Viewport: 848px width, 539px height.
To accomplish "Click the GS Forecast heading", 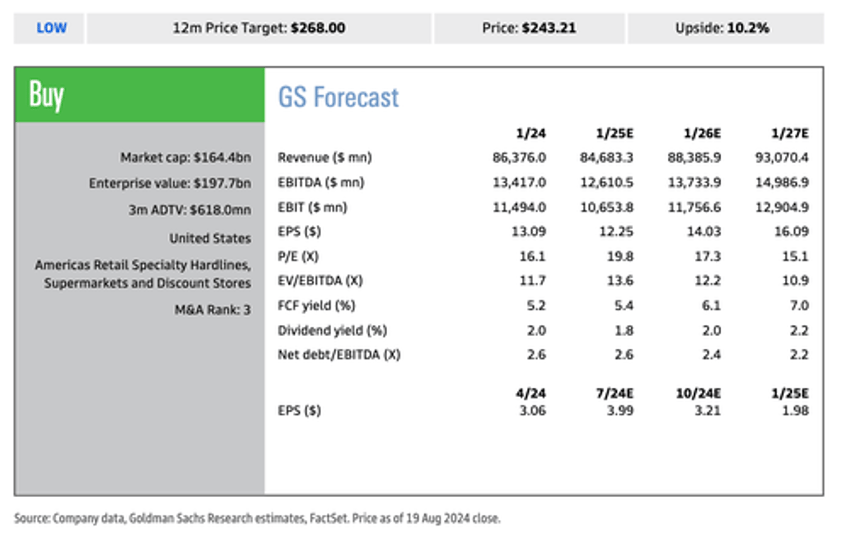I will 339,97.
